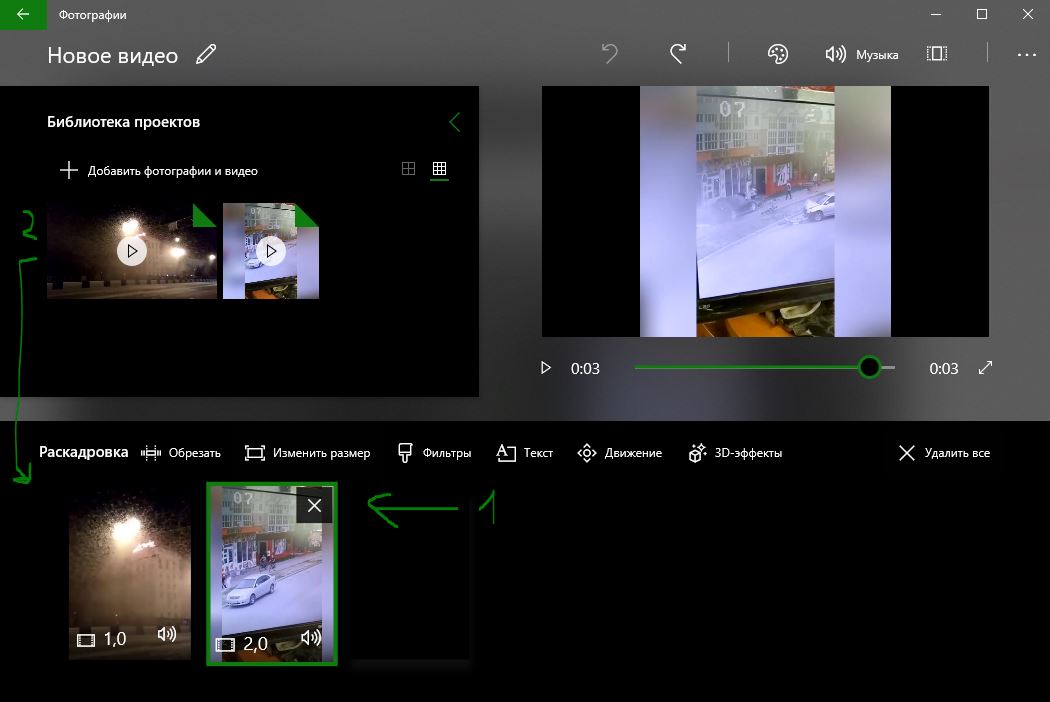Open the Музыка music options

click(862, 54)
